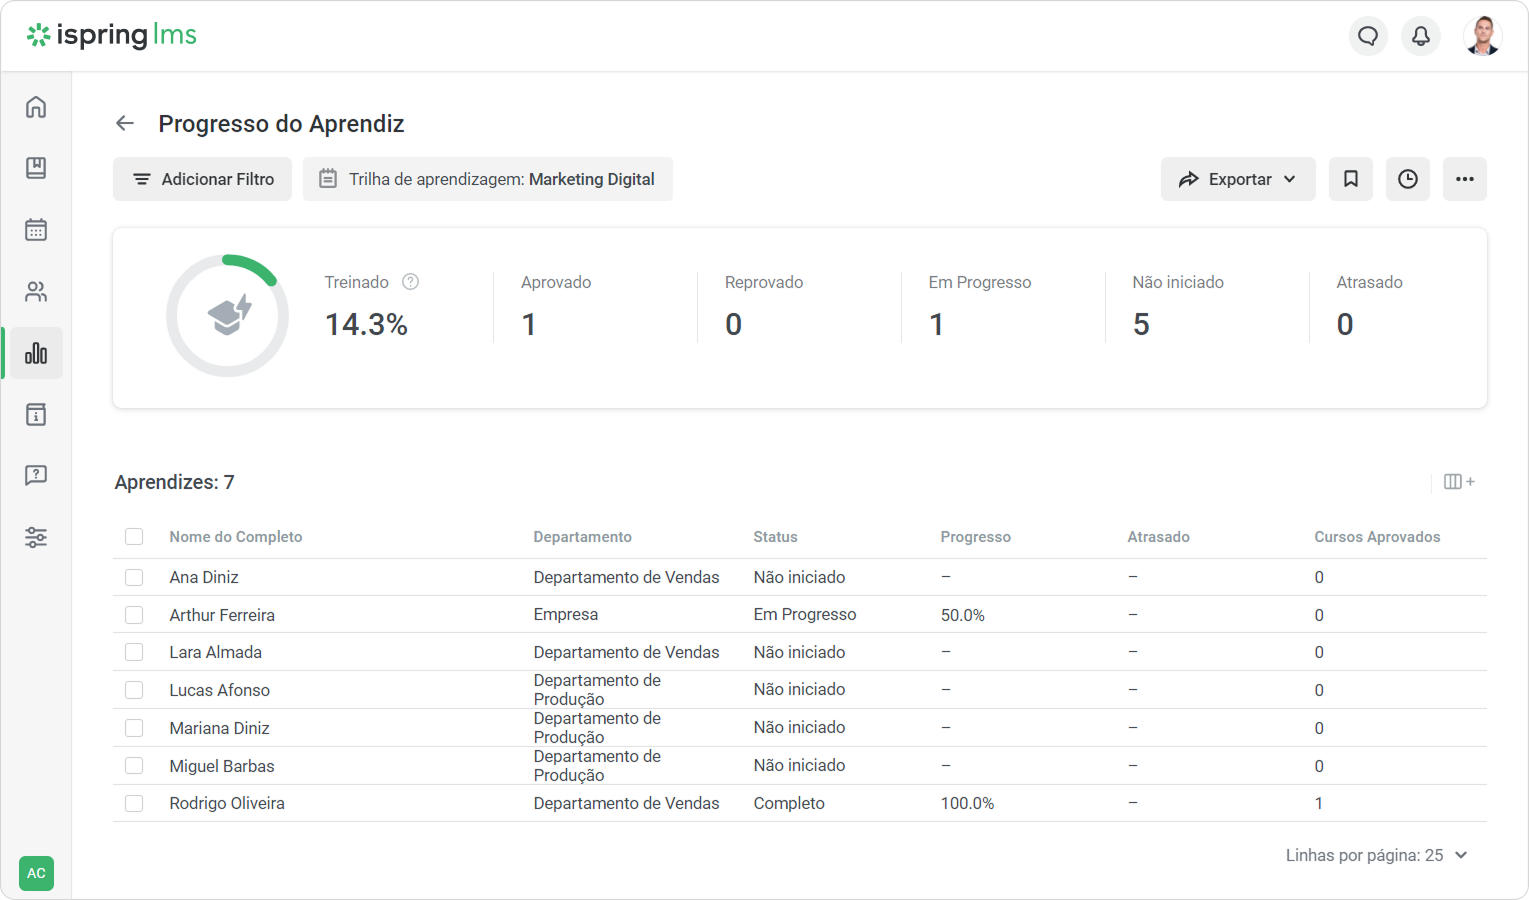The width and height of the screenshot is (1529, 900).
Task: Toggle the select-all checkbox in the table header
Action: coord(134,537)
